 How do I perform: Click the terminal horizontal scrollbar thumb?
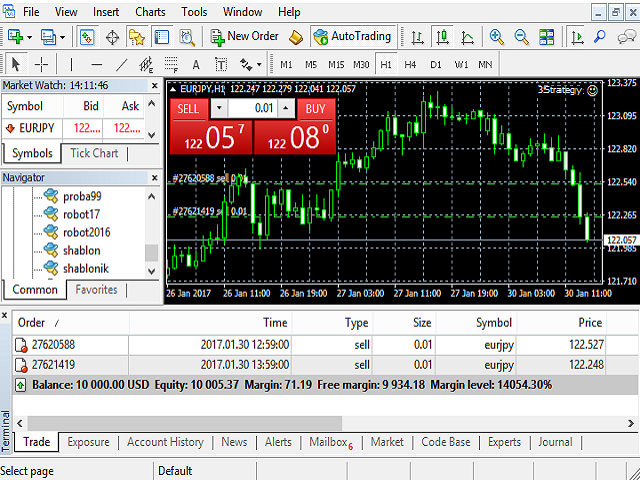coord(185,423)
